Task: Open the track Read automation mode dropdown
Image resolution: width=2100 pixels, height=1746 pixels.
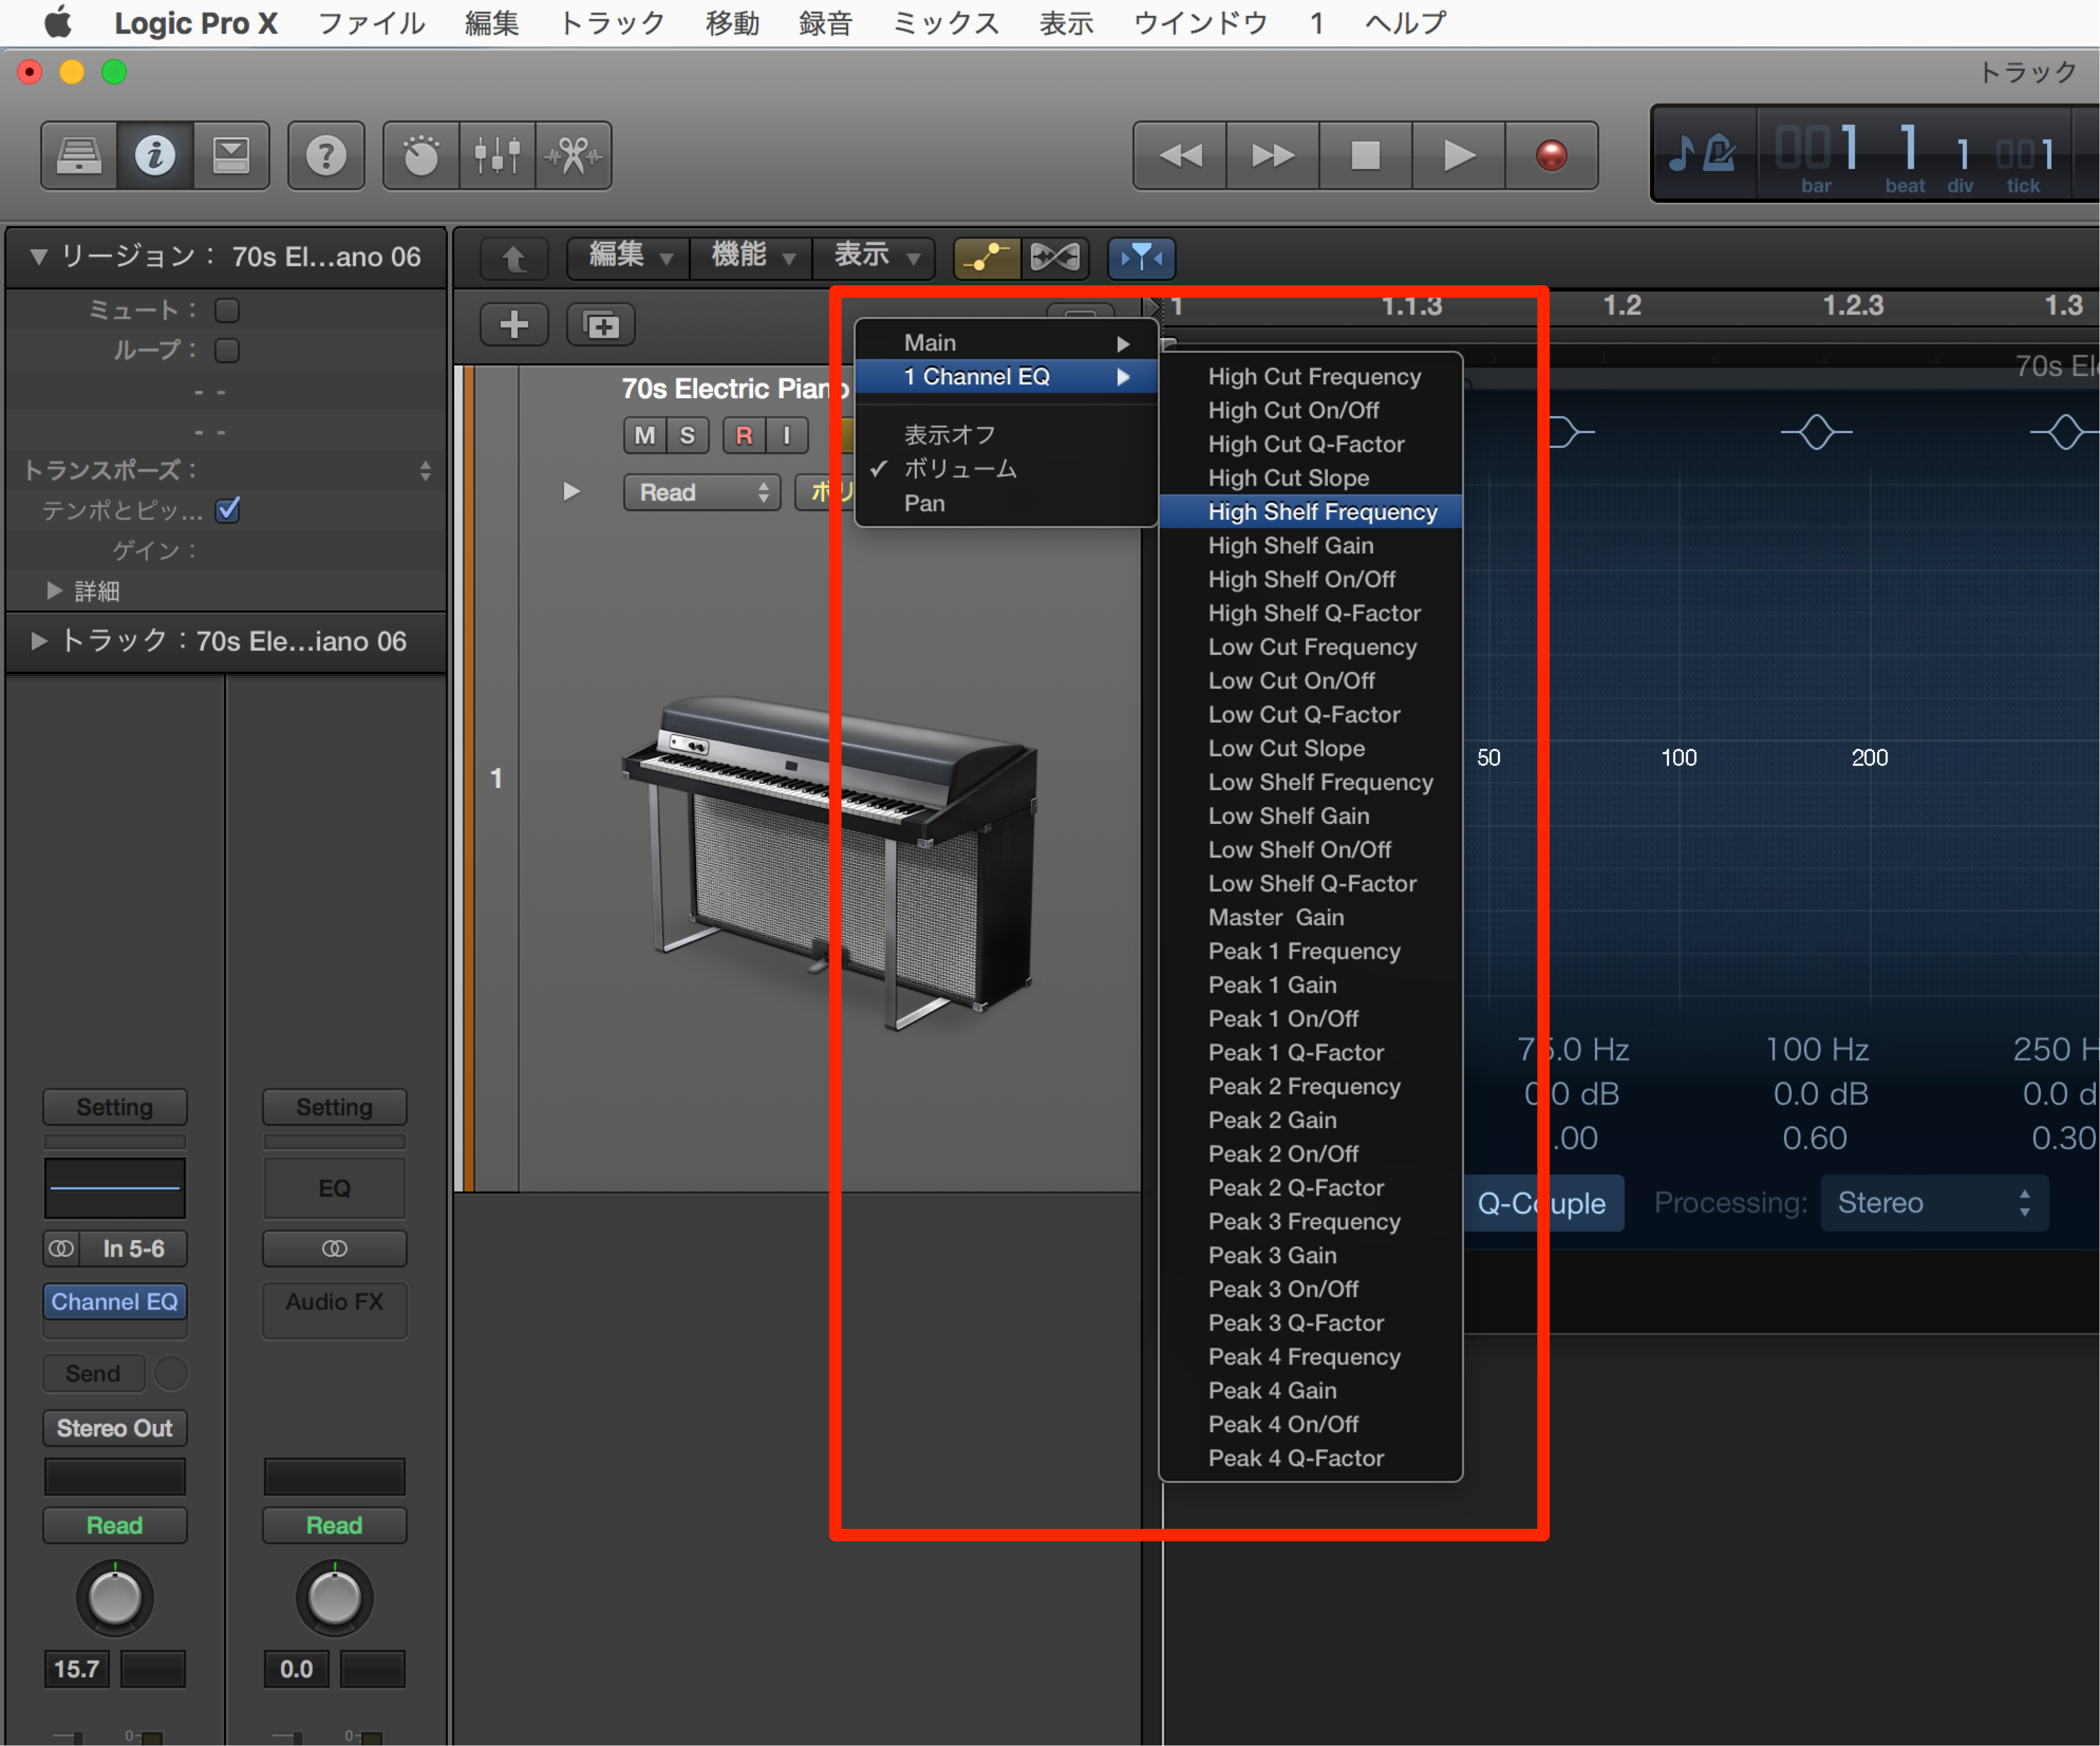Action: [x=701, y=492]
